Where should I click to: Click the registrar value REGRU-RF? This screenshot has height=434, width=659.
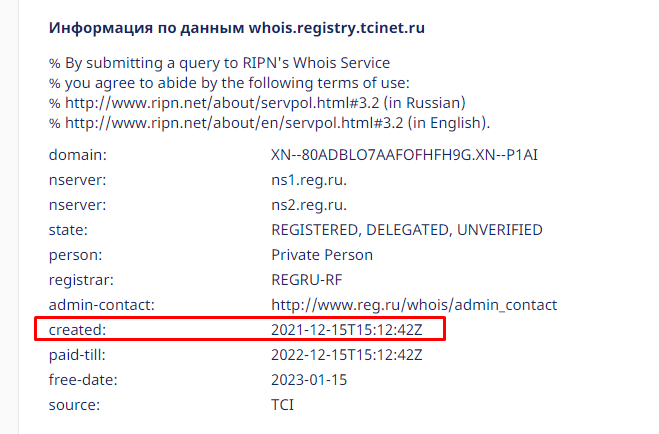tap(307, 280)
